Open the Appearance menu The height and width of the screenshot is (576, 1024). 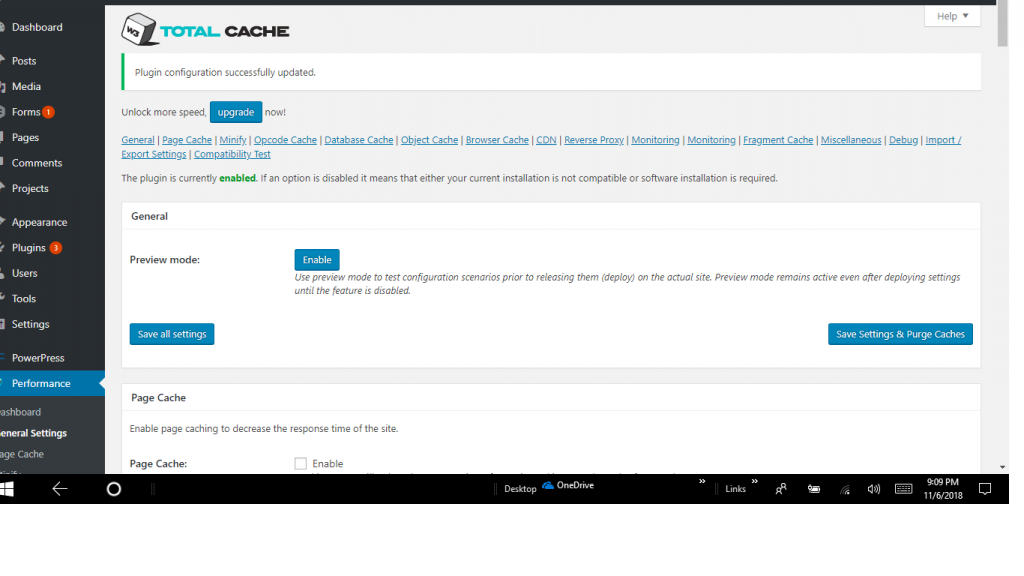pyautogui.click(x=39, y=222)
